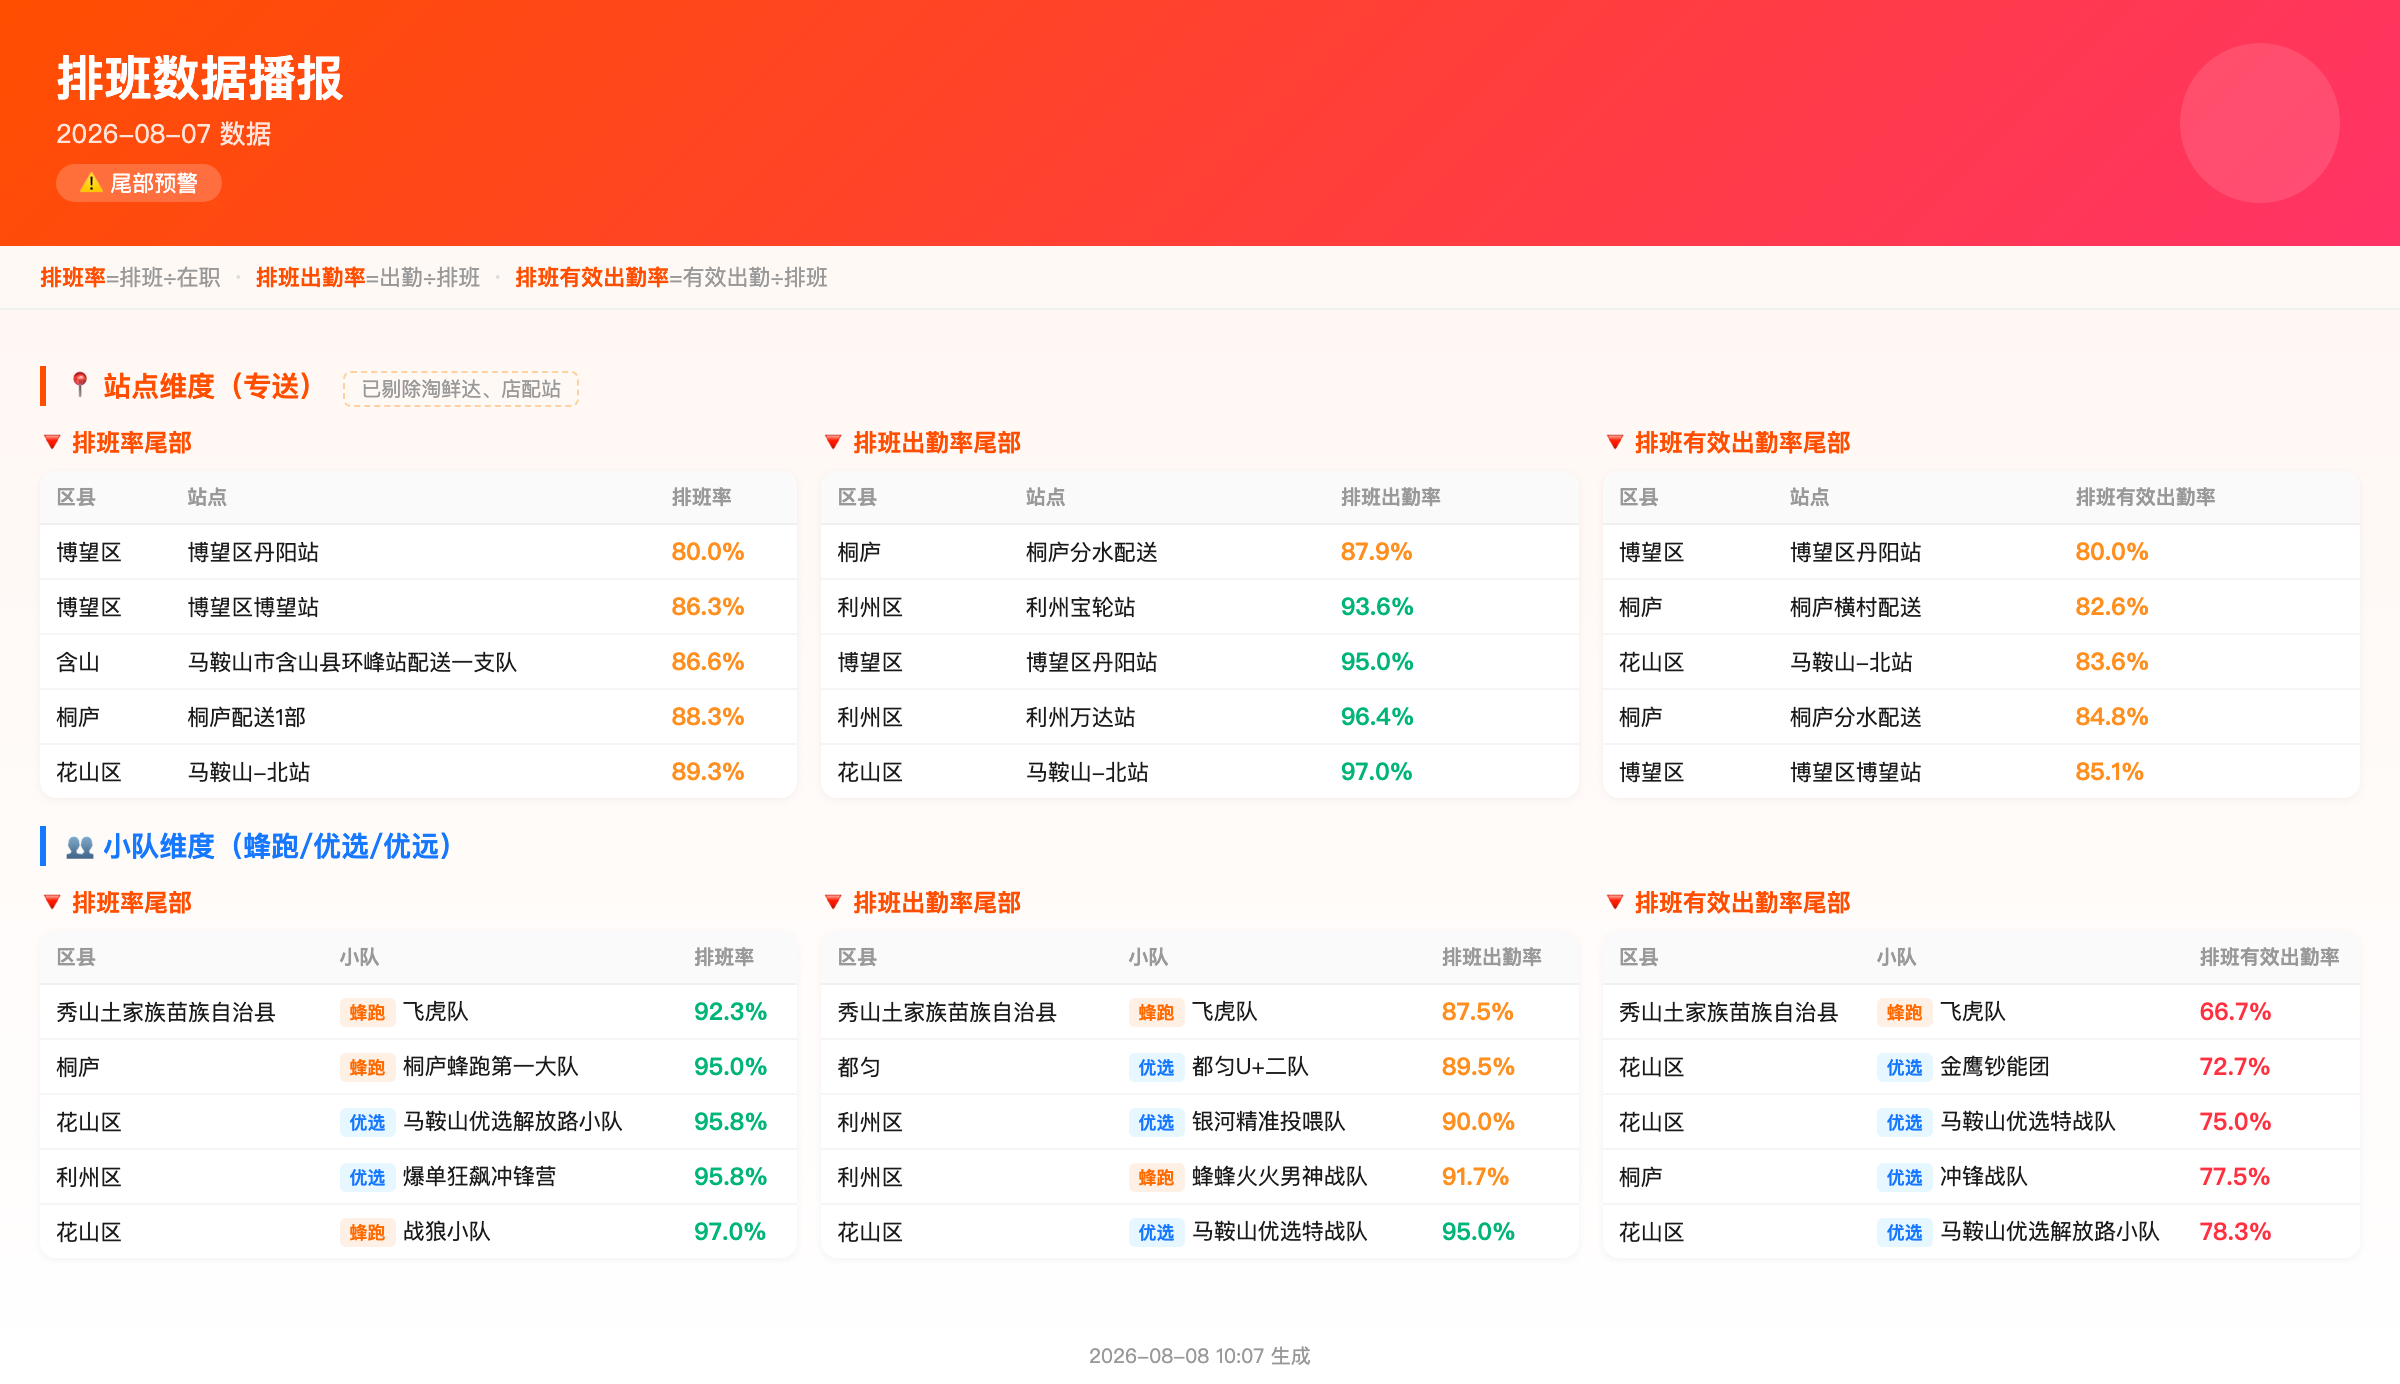Click the 桐庐蜂跑第一大队 team name

click(491, 1067)
